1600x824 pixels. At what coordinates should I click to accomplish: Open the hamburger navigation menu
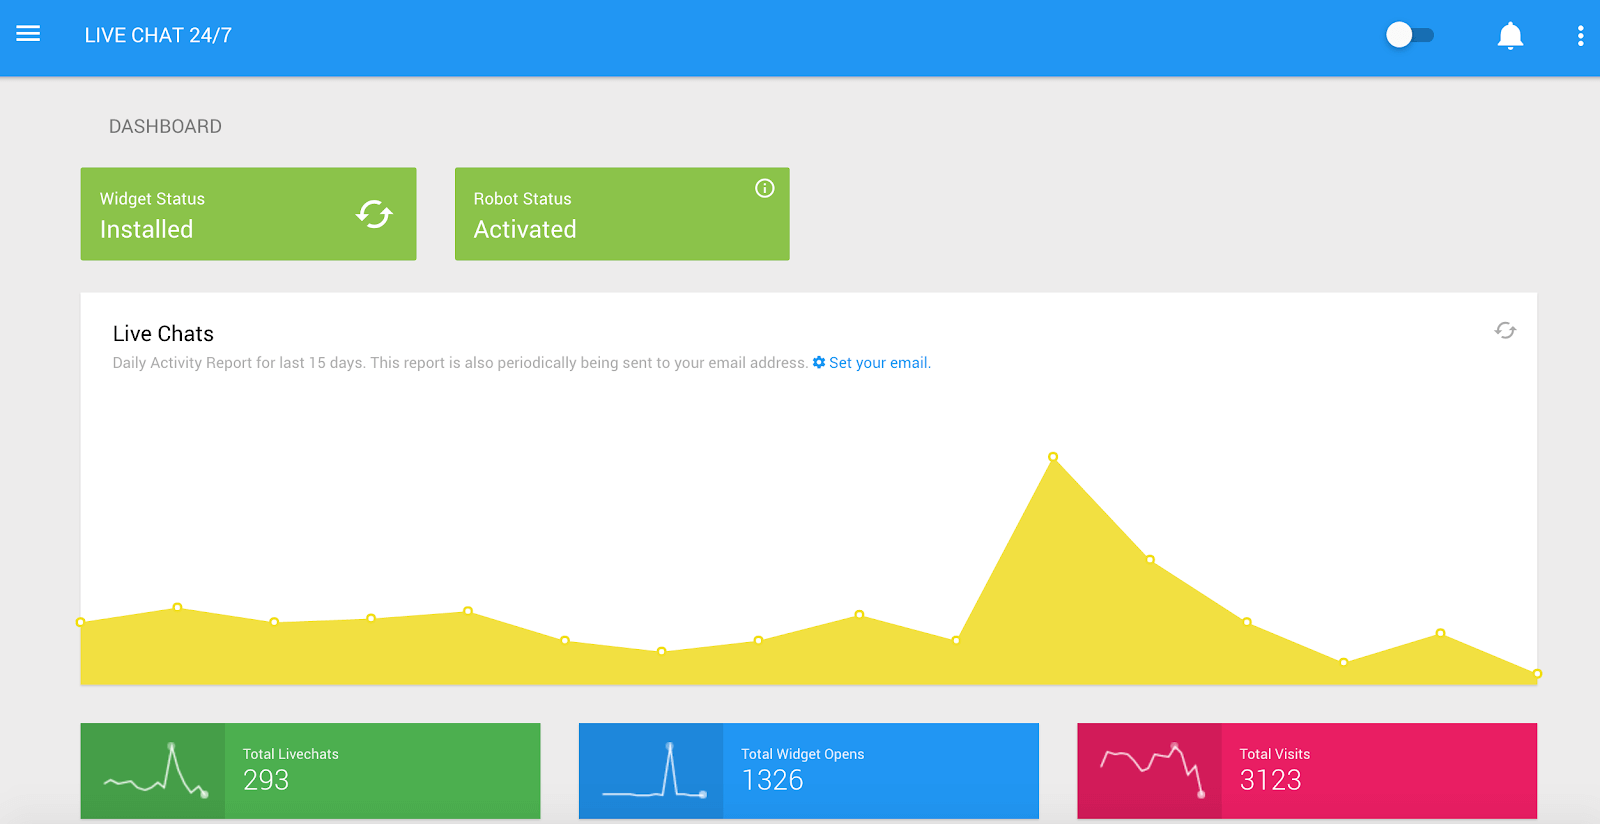28,34
